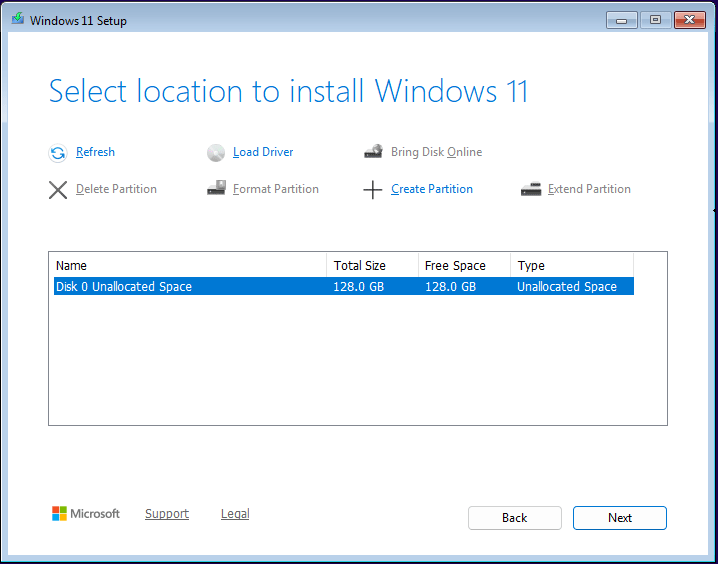The image size is (718, 564).
Task: Click the Load Driver disc icon
Action: pyautogui.click(x=216, y=153)
